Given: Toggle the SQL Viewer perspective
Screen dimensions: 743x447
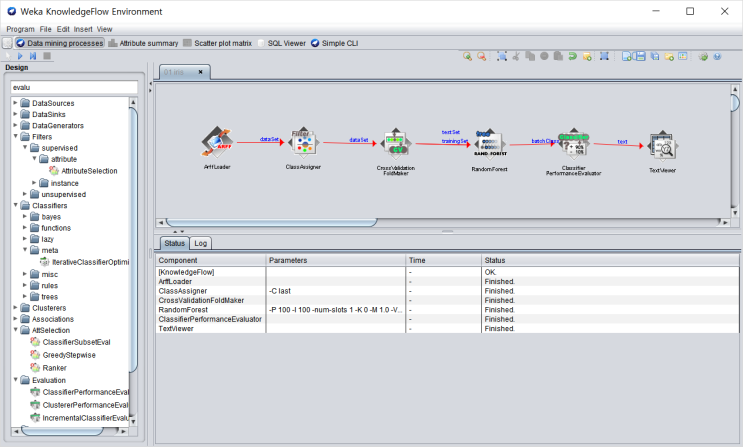Looking at the screenshot, I should 282,43.
